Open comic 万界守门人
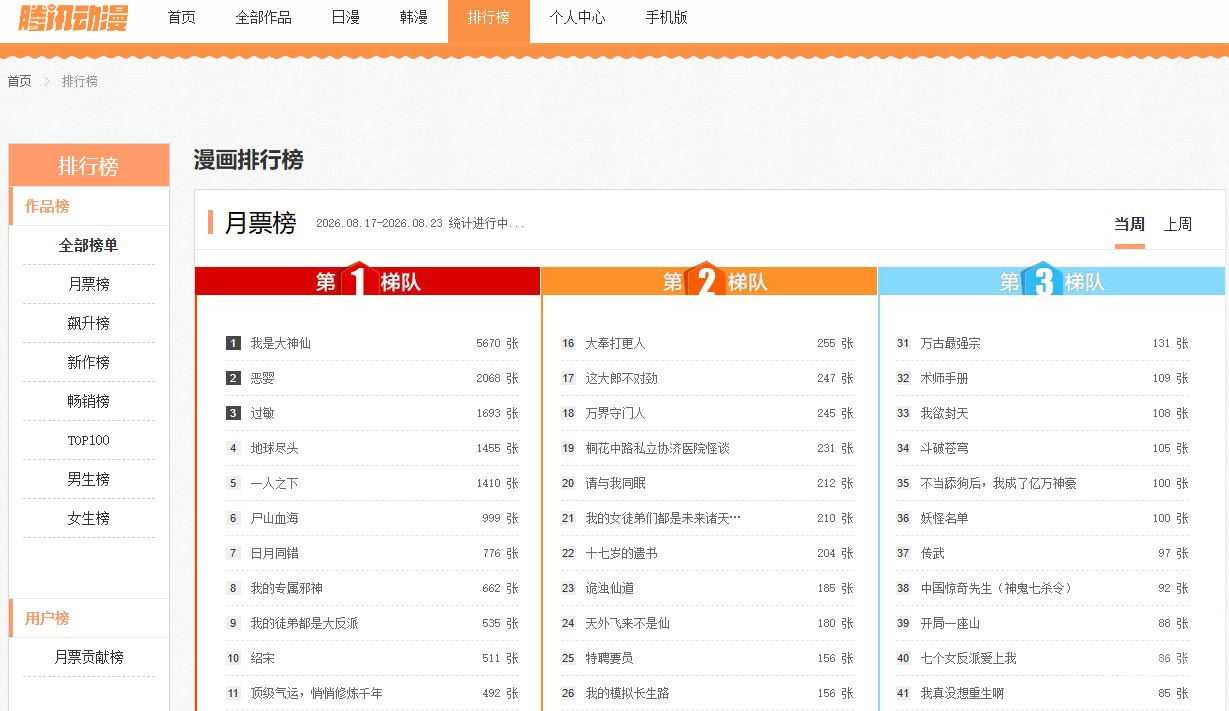The height and width of the screenshot is (711, 1229). (x=616, y=413)
